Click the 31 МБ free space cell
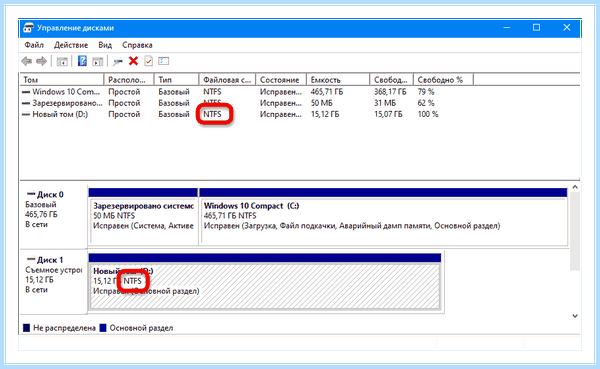Image resolution: width=600 pixels, height=369 pixels. [x=385, y=103]
